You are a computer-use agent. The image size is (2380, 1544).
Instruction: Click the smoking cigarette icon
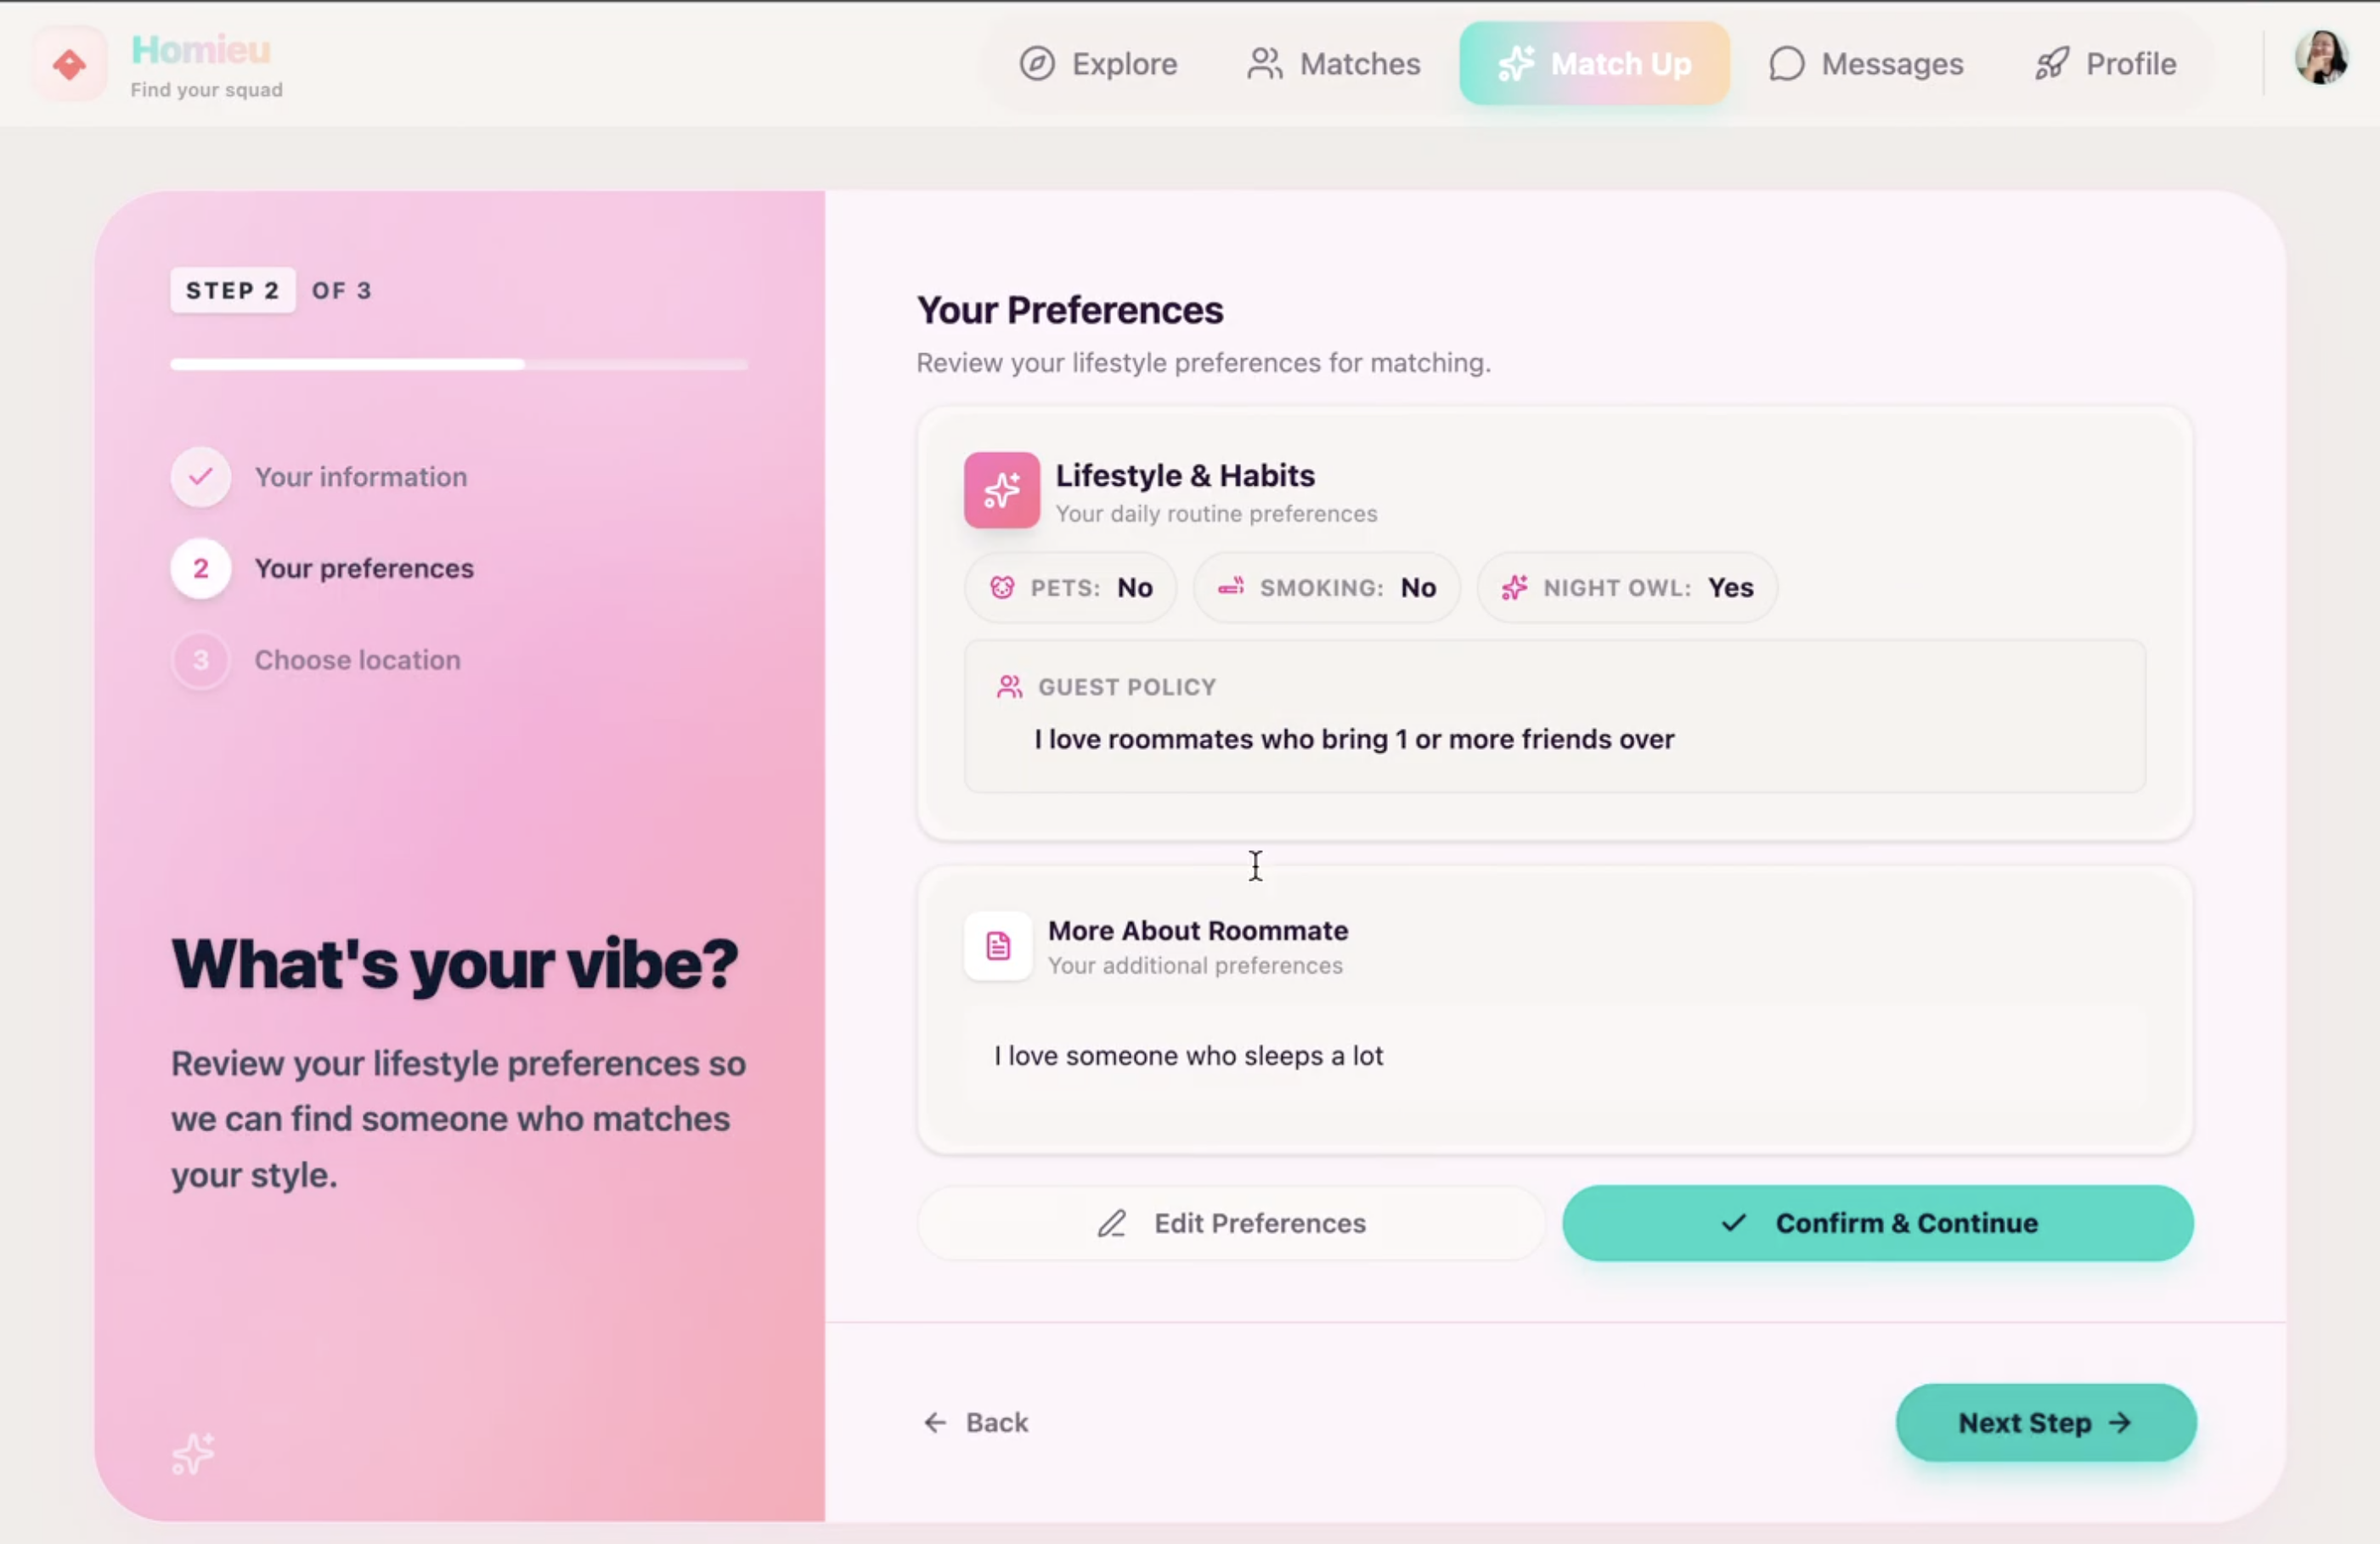point(1231,588)
